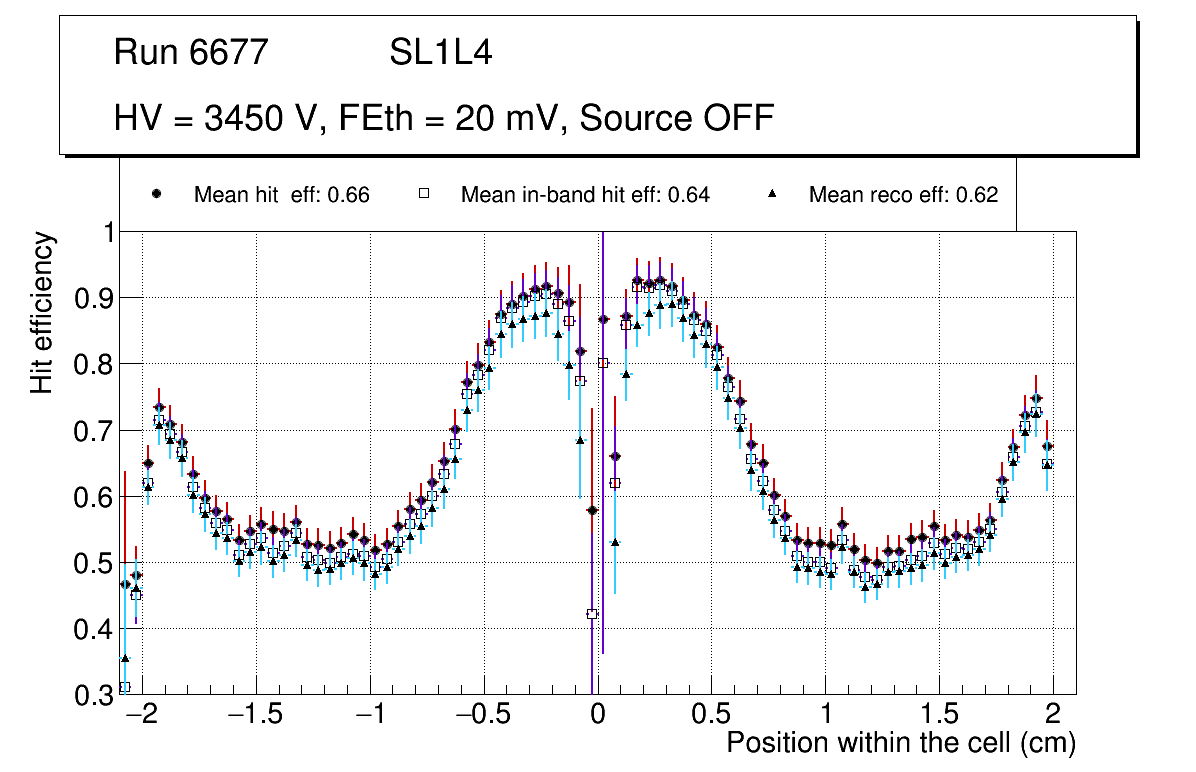Click the leftmost open square near 0.31

point(125,687)
